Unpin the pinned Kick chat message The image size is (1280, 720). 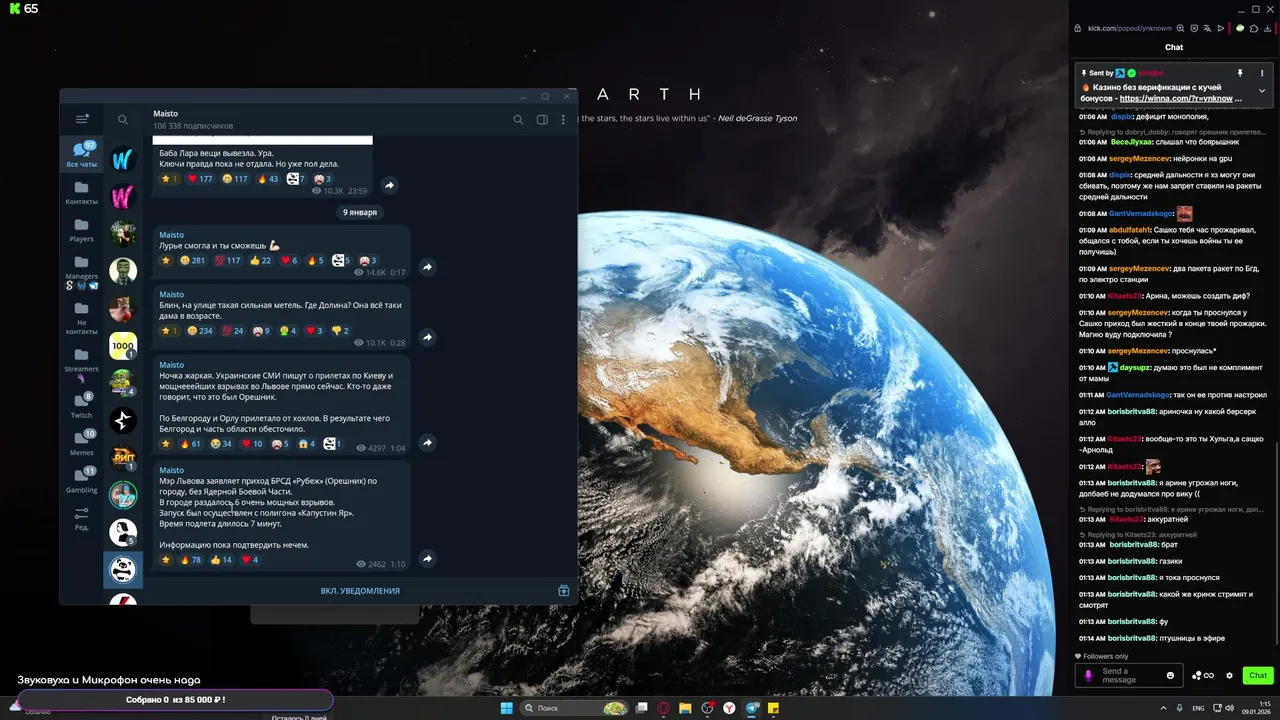1240,73
